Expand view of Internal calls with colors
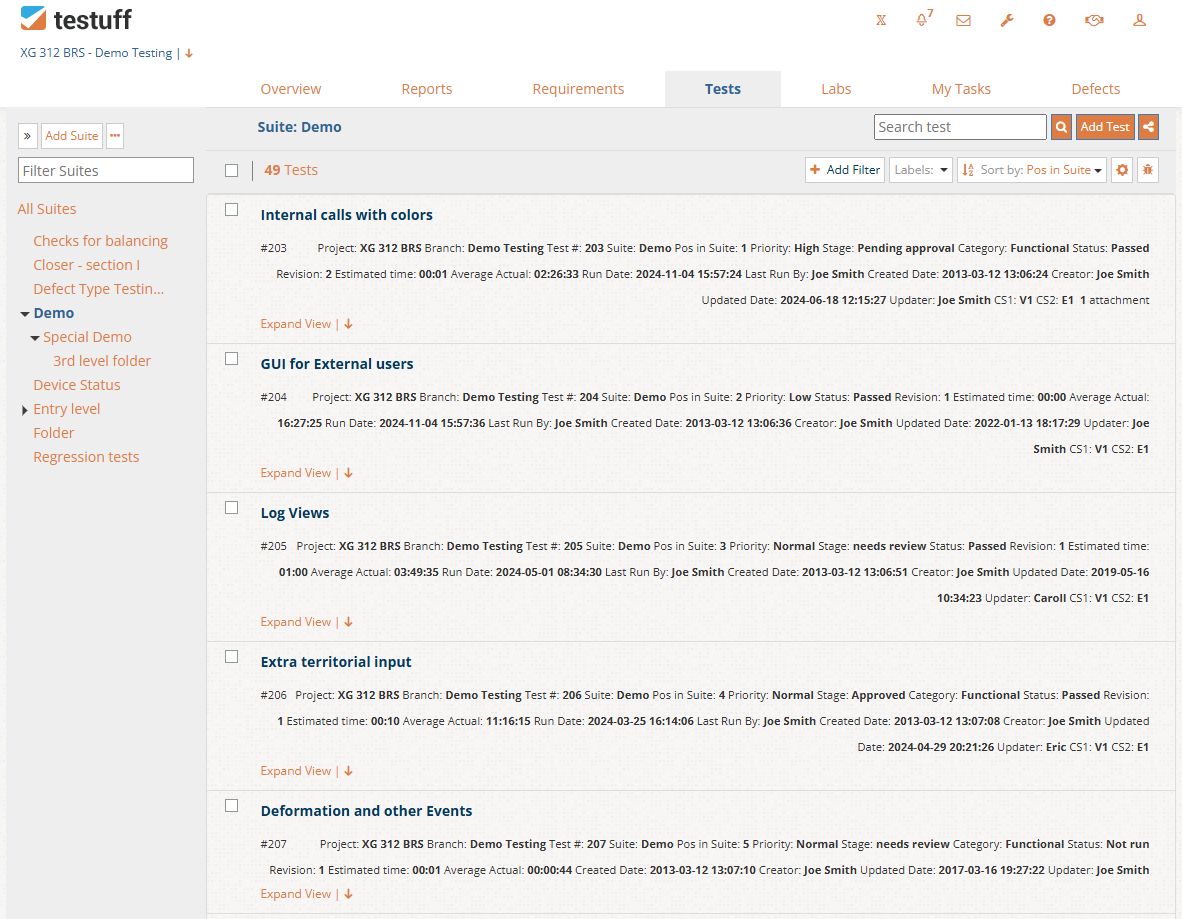 click(296, 324)
